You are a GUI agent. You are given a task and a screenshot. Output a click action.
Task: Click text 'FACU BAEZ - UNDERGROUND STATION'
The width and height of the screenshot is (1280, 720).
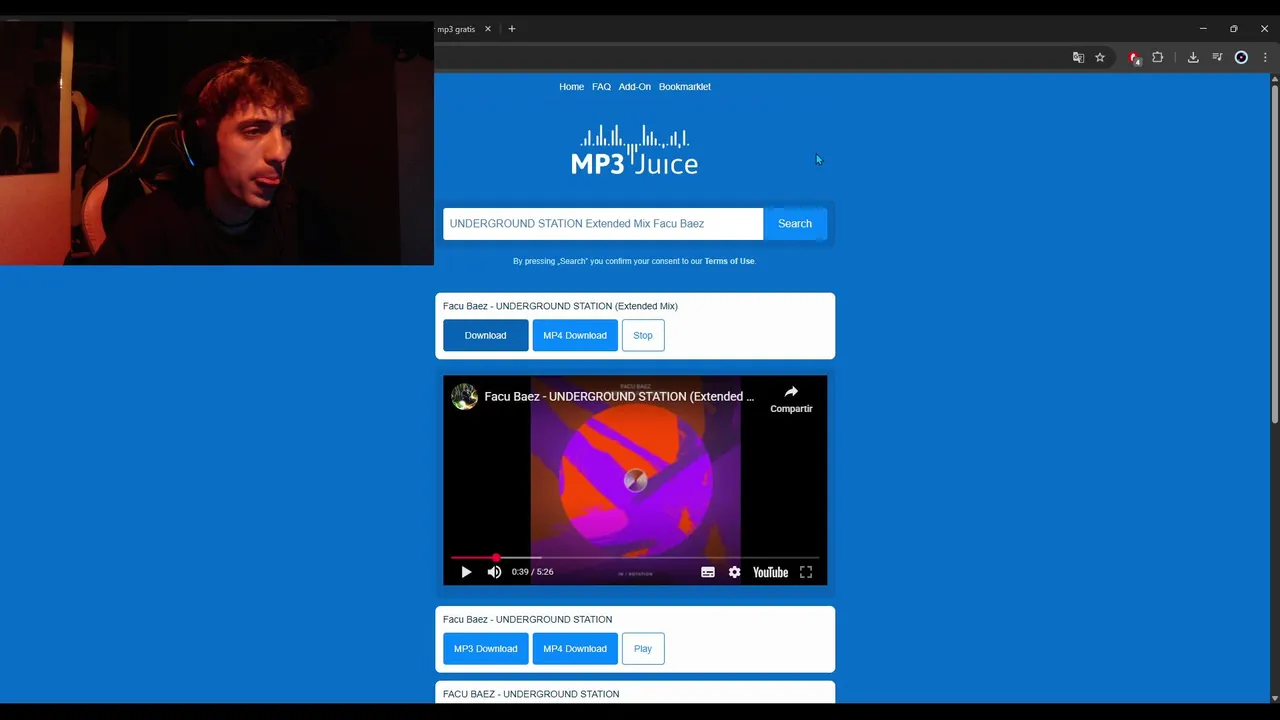pos(531,694)
